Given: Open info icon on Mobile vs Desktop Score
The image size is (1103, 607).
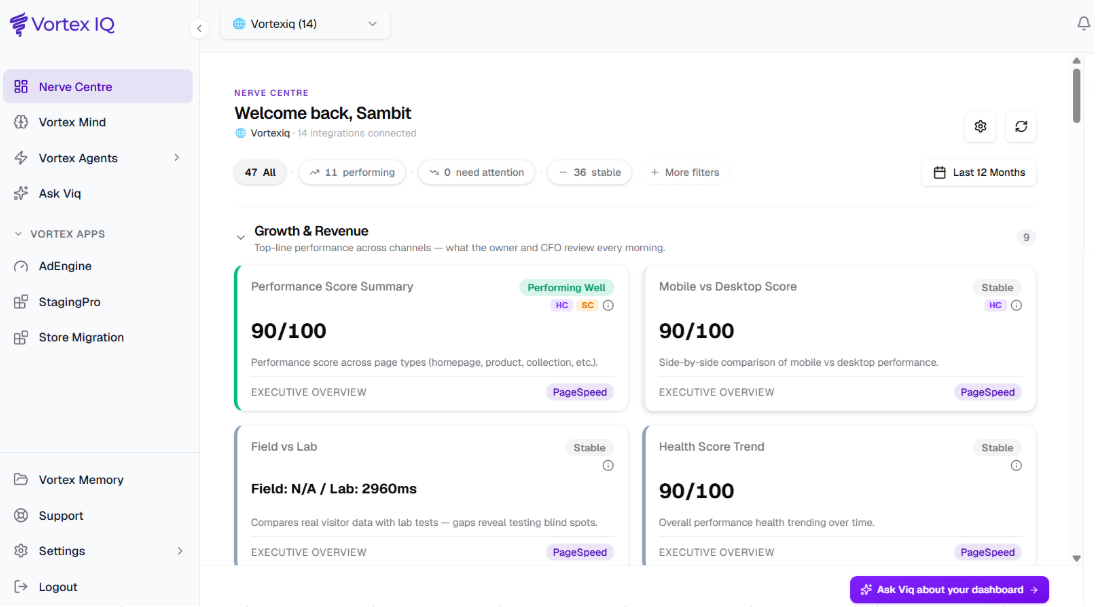Looking at the screenshot, I should click(x=1016, y=305).
